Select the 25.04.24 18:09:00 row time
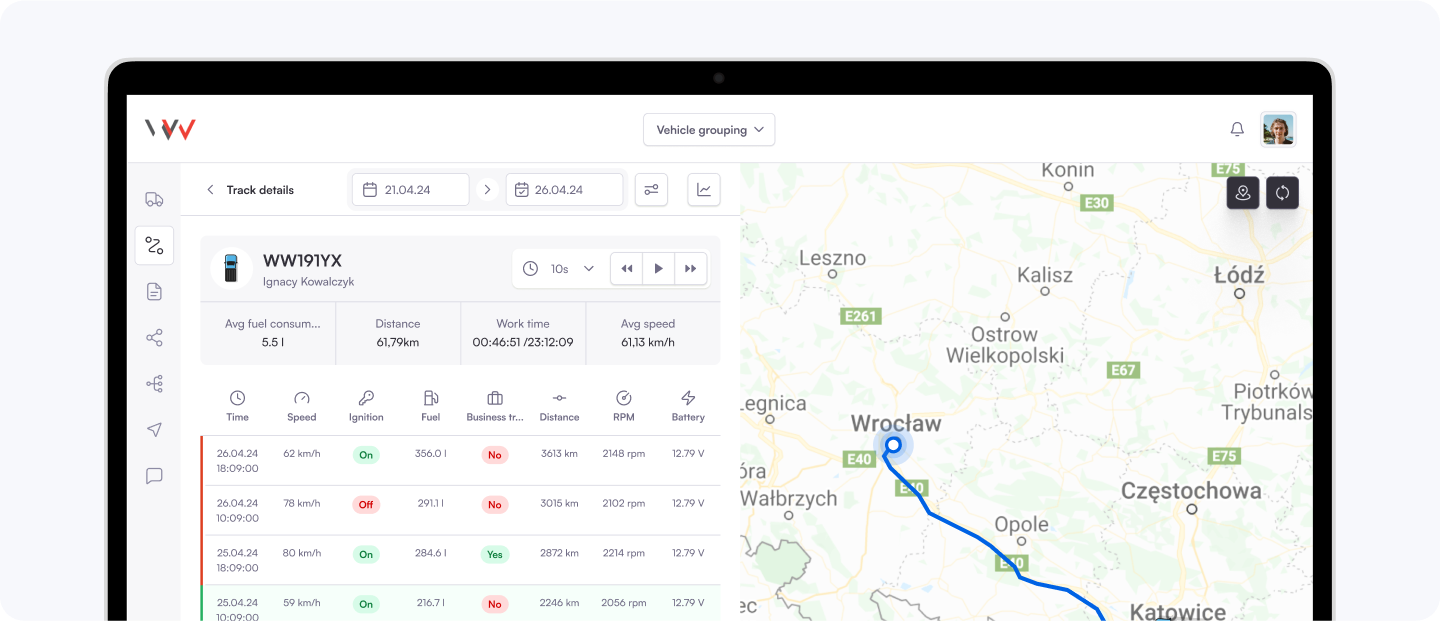Image resolution: width=1440 pixels, height=621 pixels. pyautogui.click(x=238, y=560)
